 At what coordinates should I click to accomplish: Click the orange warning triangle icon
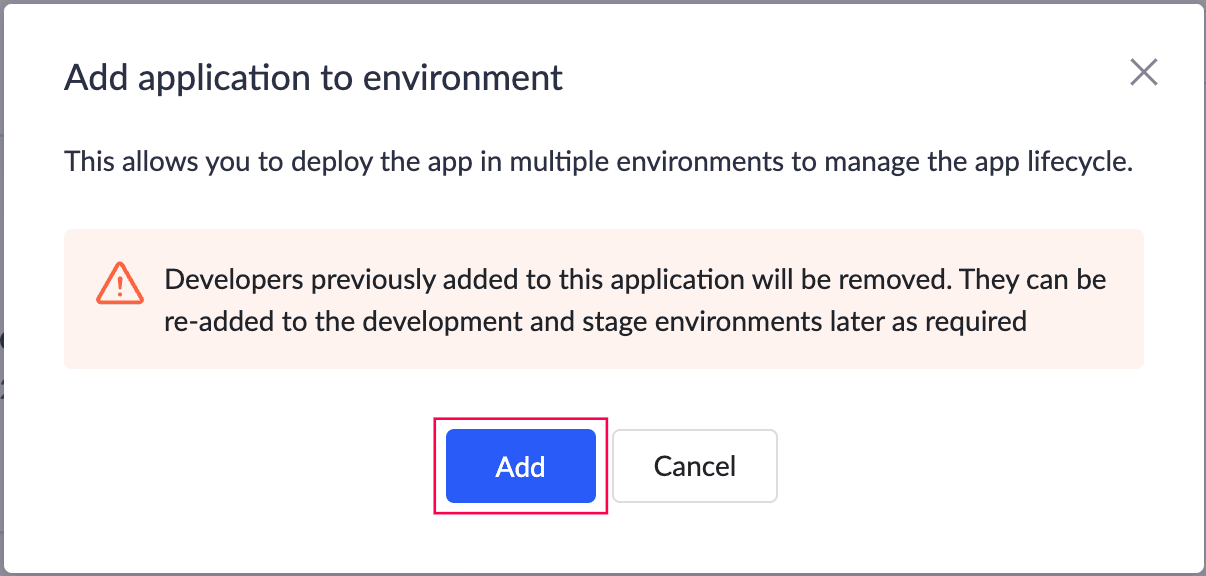[119, 282]
